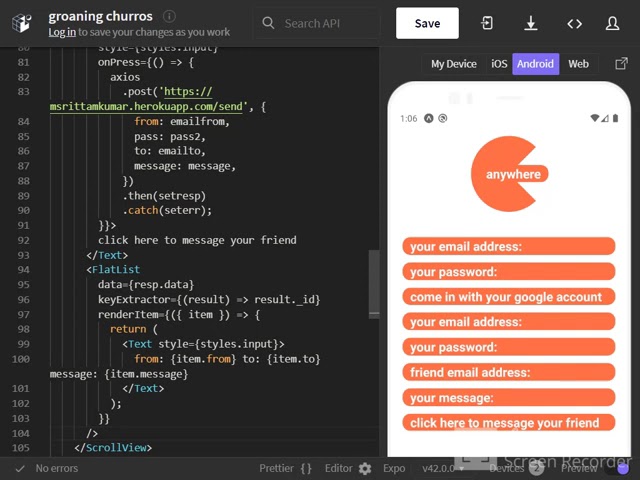
Task: Switch to the My Device tab
Action: pyautogui.click(x=453, y=64)
